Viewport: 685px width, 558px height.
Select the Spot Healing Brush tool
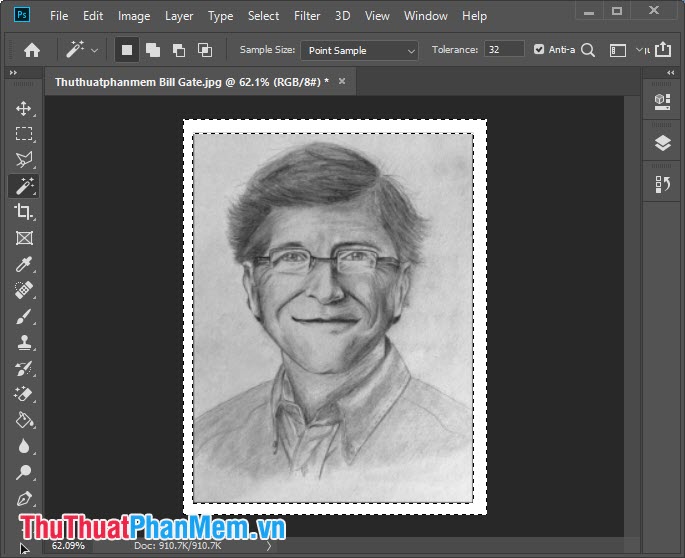click(24, 290)
